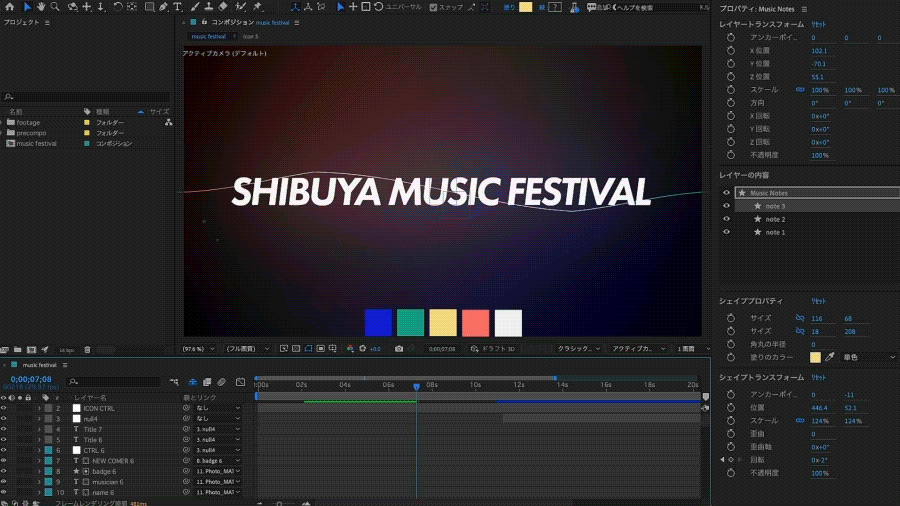The width and height of the screenshot is (900, 506).
Task: Select the Type text tool
Action: pyautogui.click(x=177, y=7)
